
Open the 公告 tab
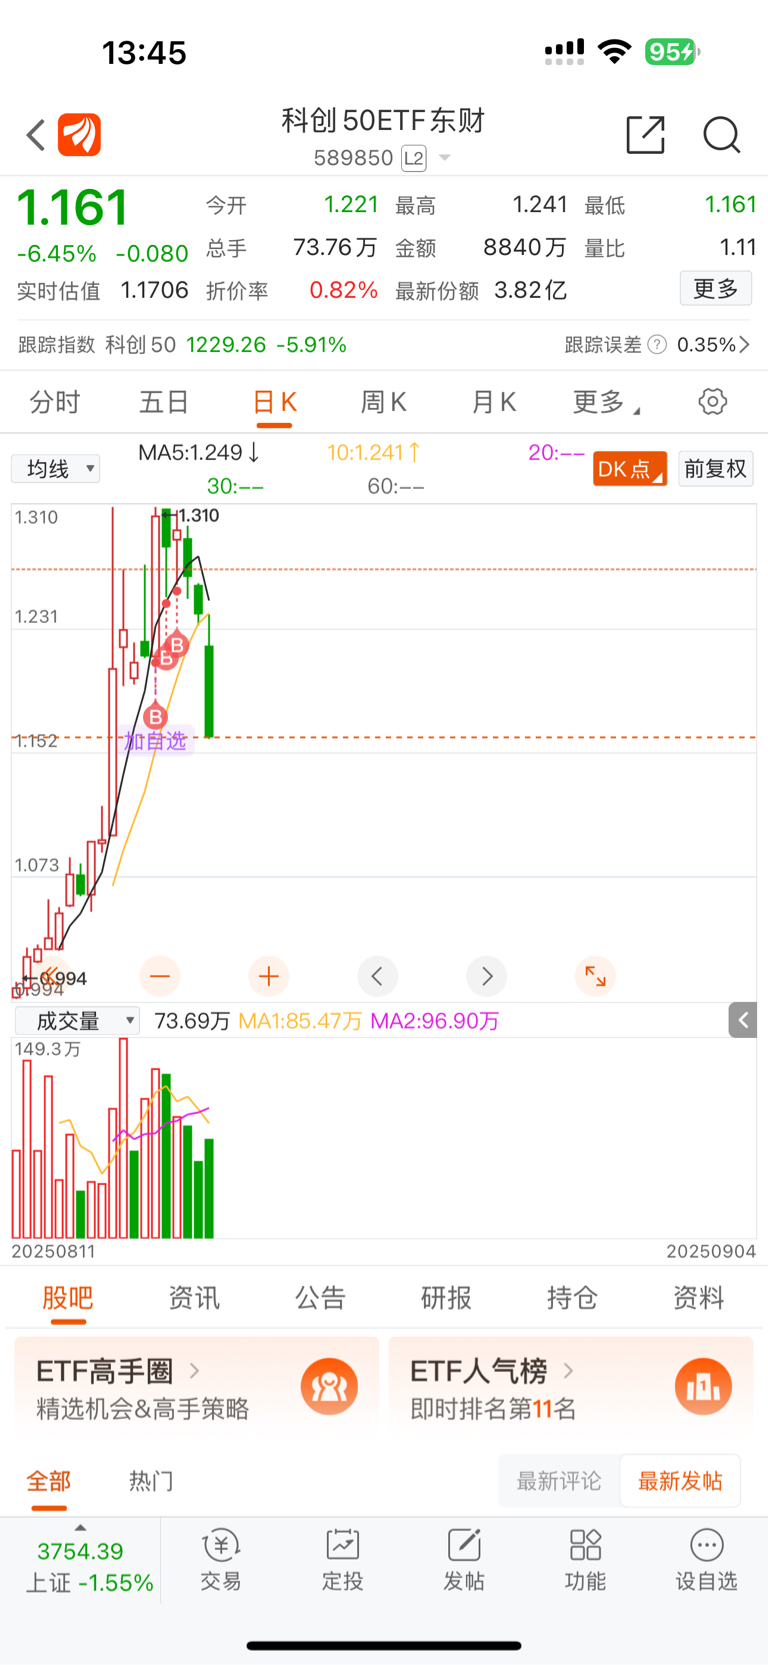[320, 1298]
